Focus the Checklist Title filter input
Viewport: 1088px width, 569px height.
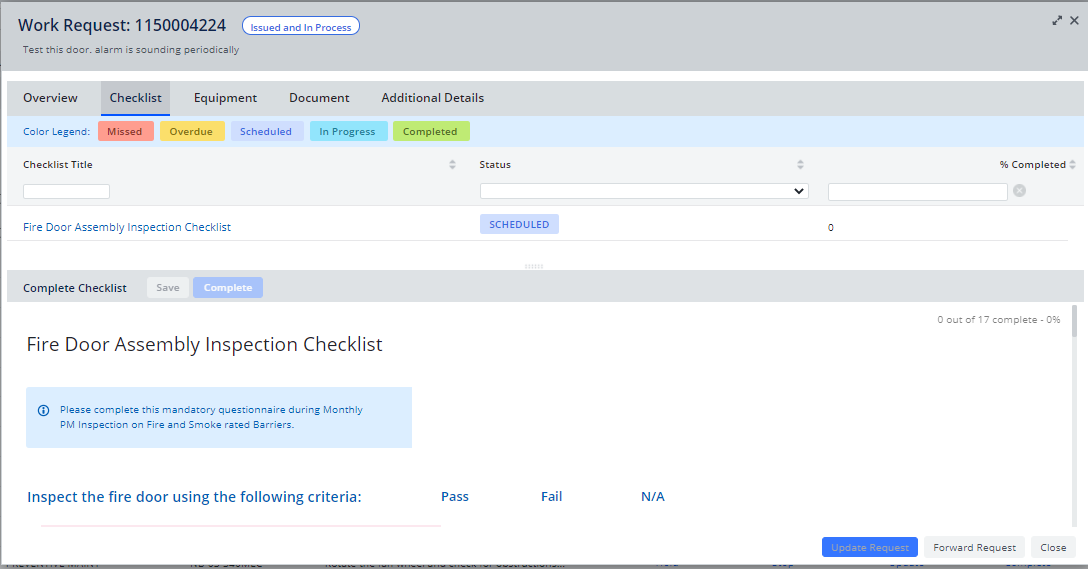point(66,191)
